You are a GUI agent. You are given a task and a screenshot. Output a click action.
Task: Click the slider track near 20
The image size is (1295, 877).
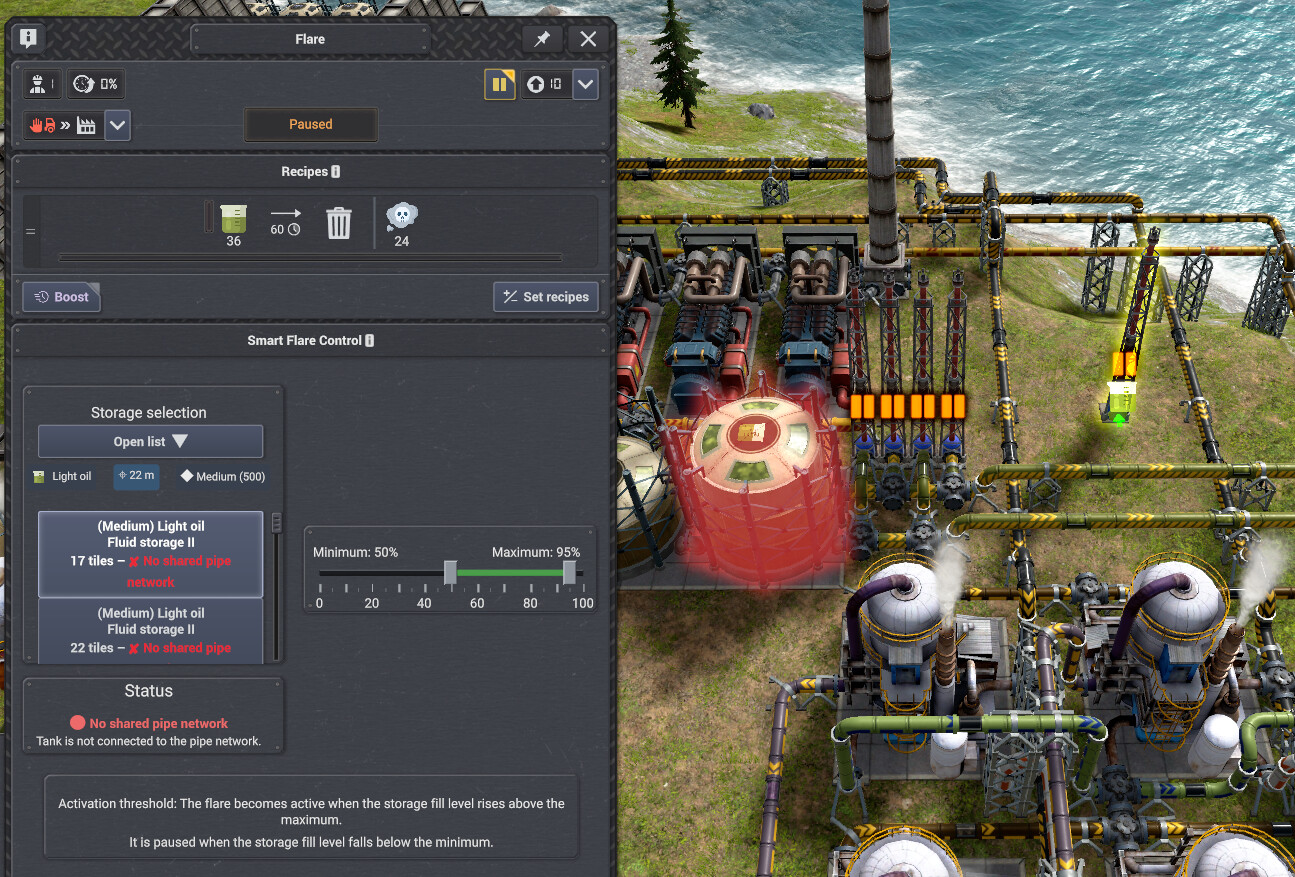[372, 573]
